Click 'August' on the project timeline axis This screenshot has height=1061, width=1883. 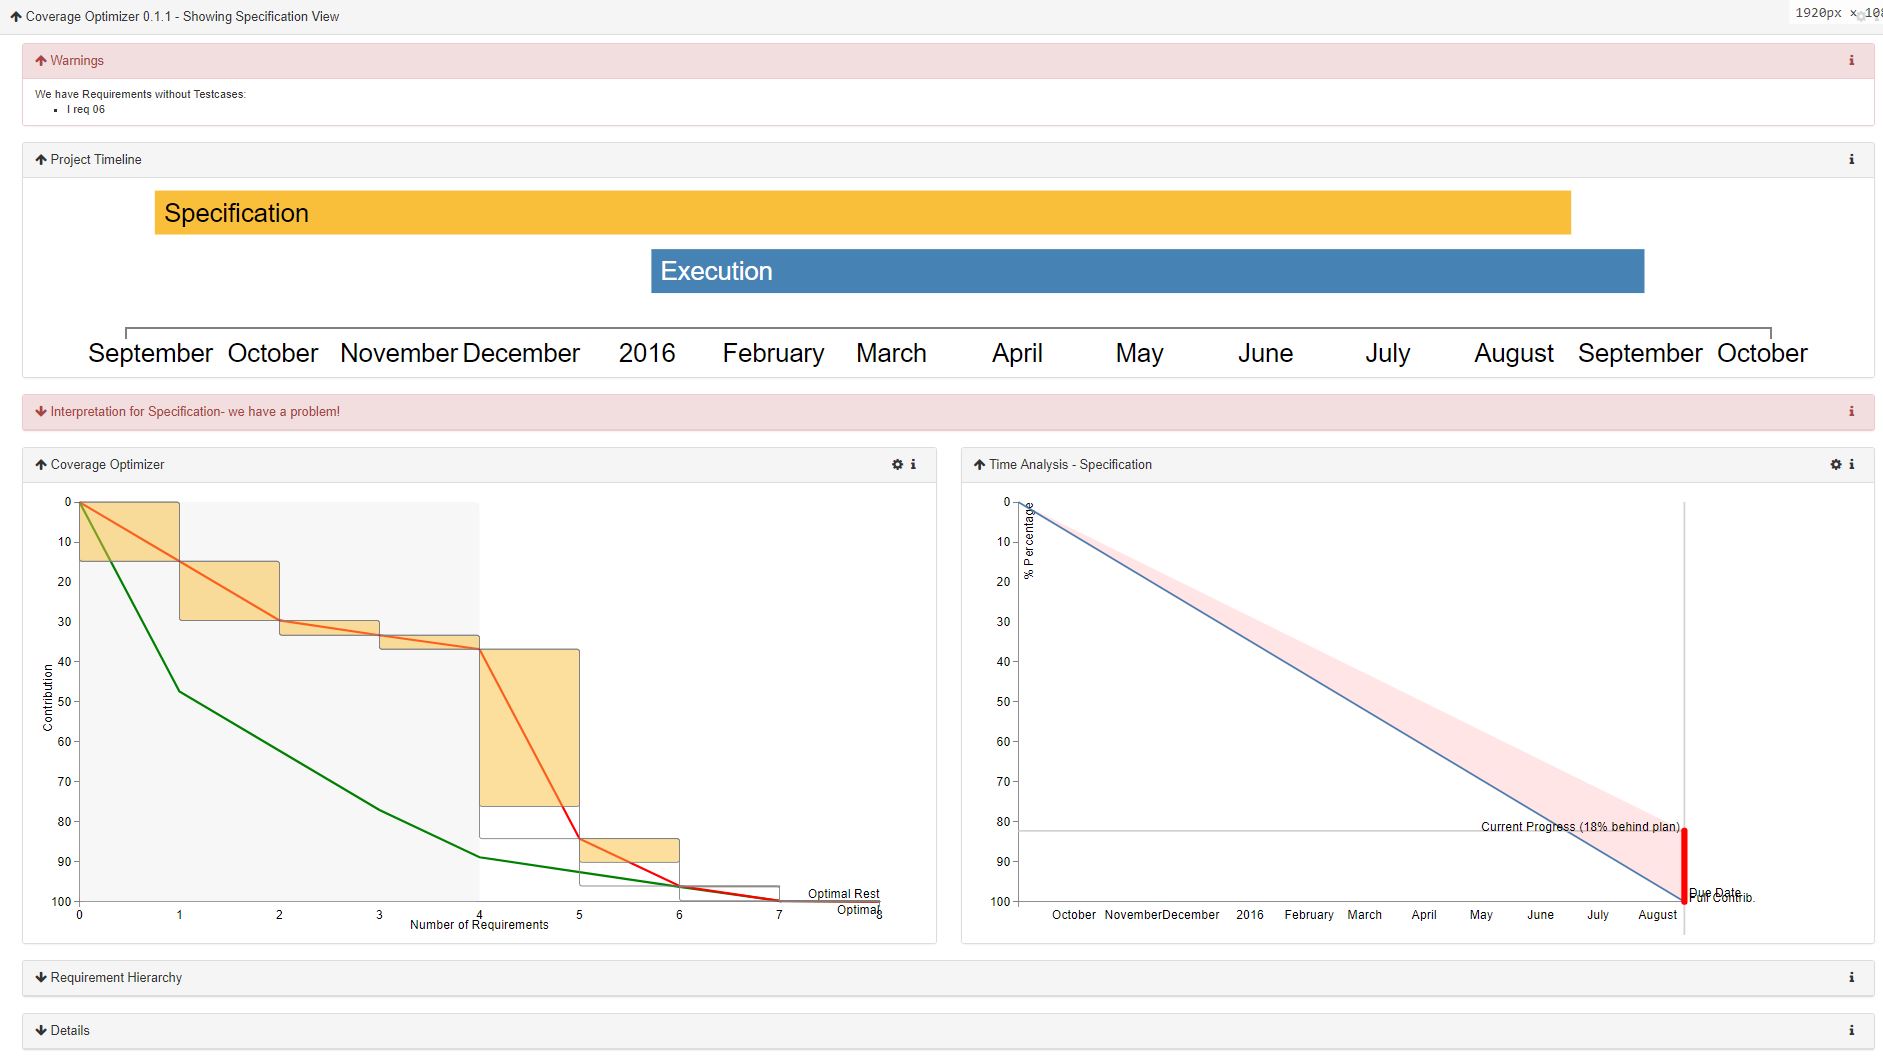tap(1514, 353)
